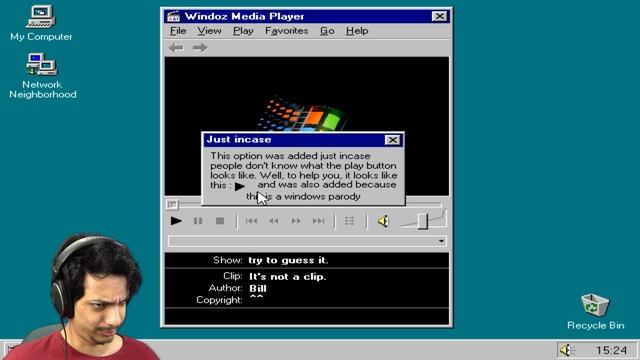The image size is (640, 360).
Task: Click the fast forward button
Action: point(296,221)
